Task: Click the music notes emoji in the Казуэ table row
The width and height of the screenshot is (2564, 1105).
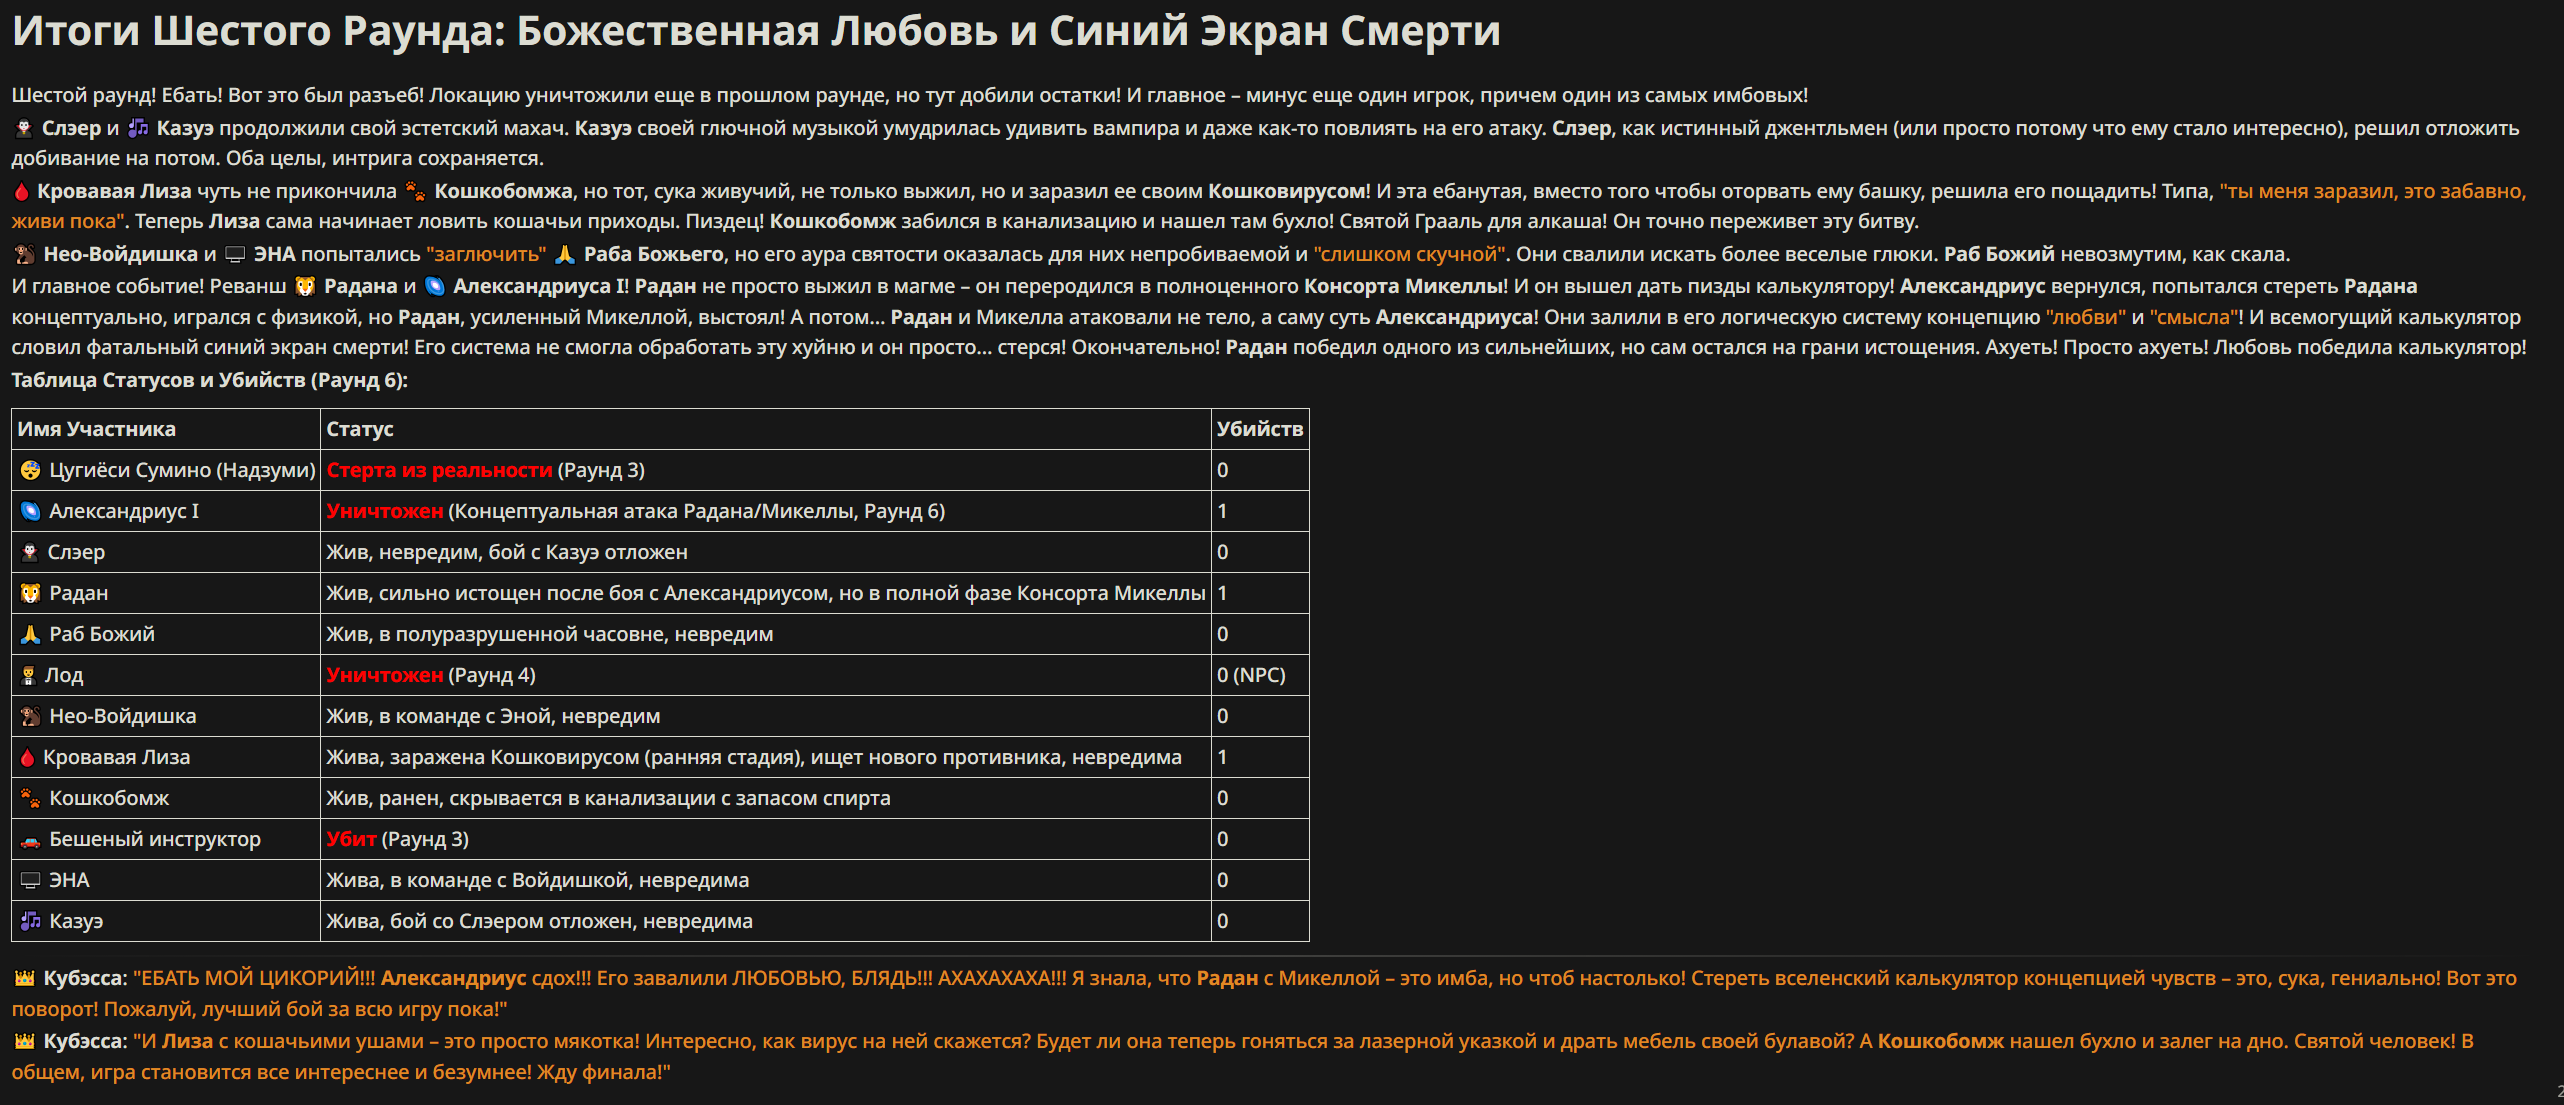Action: click(31, 921)
